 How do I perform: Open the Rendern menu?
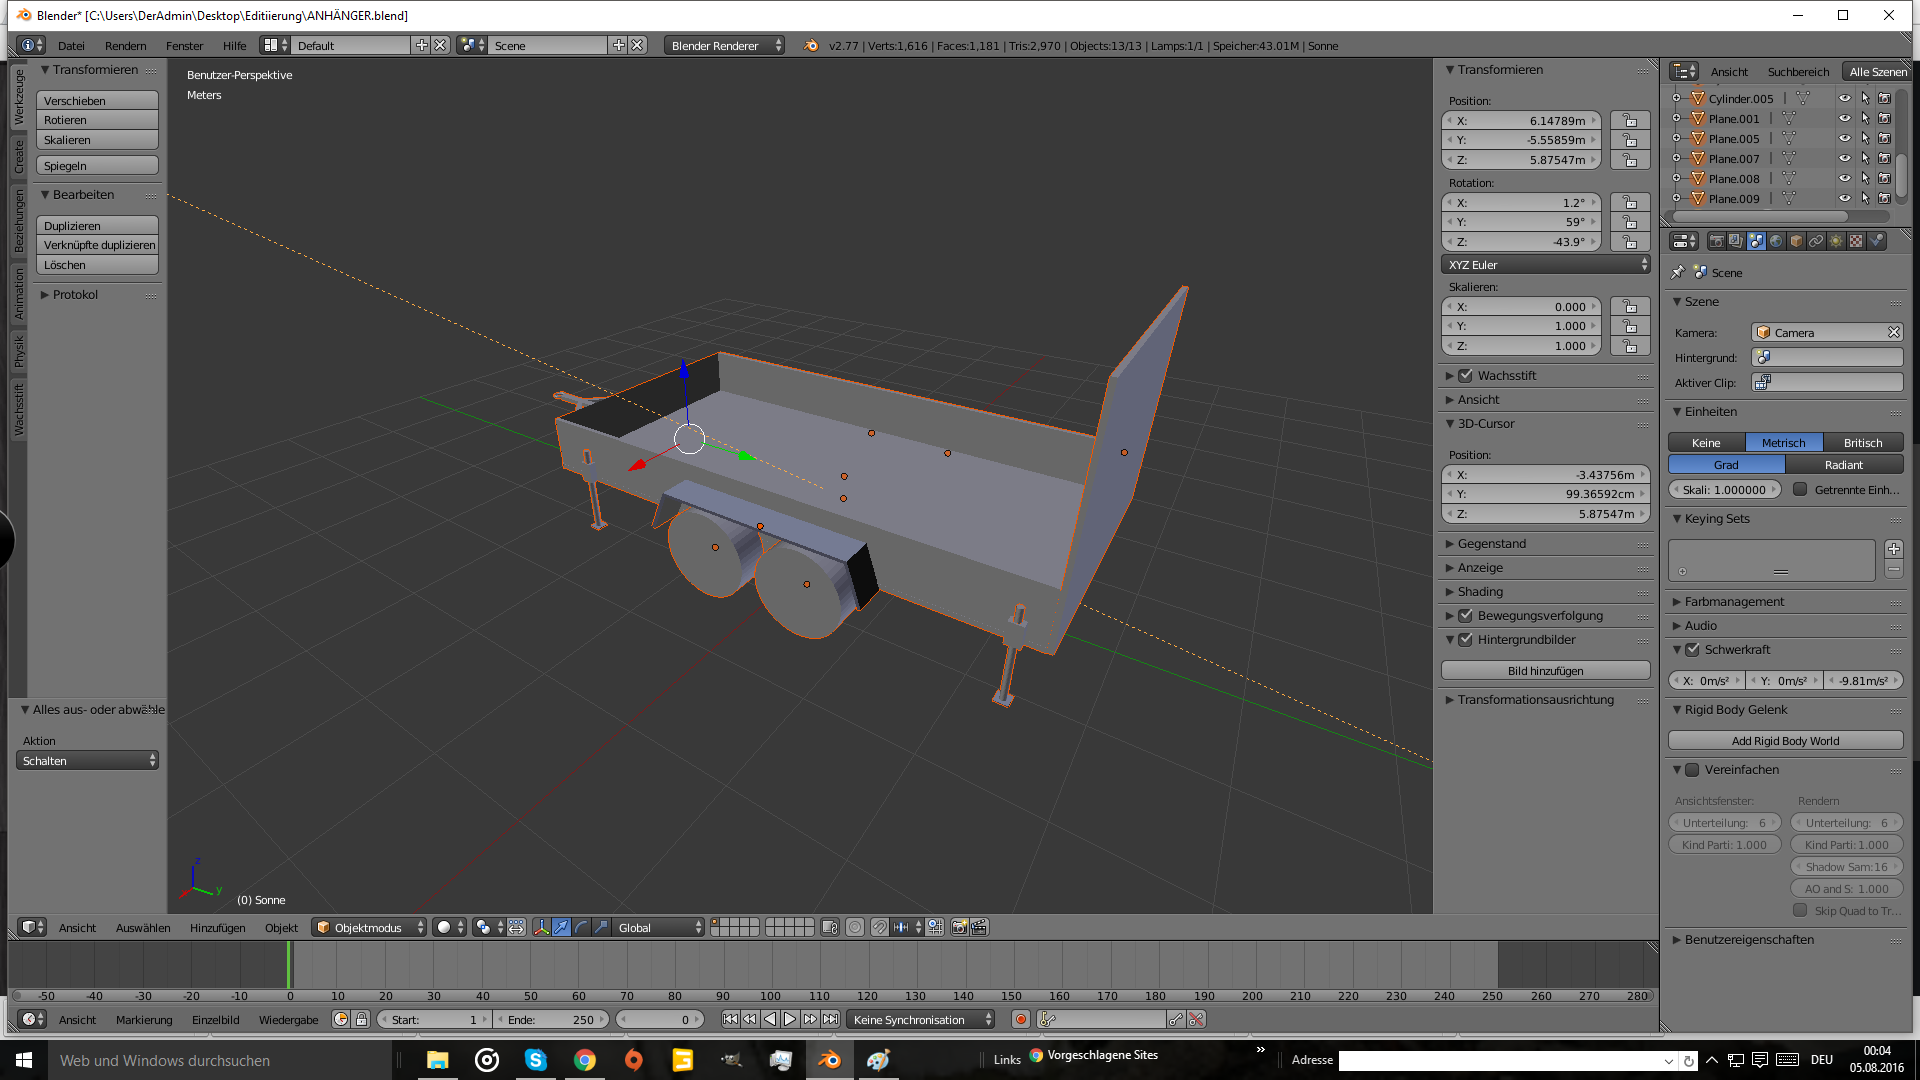coord(125,45)
